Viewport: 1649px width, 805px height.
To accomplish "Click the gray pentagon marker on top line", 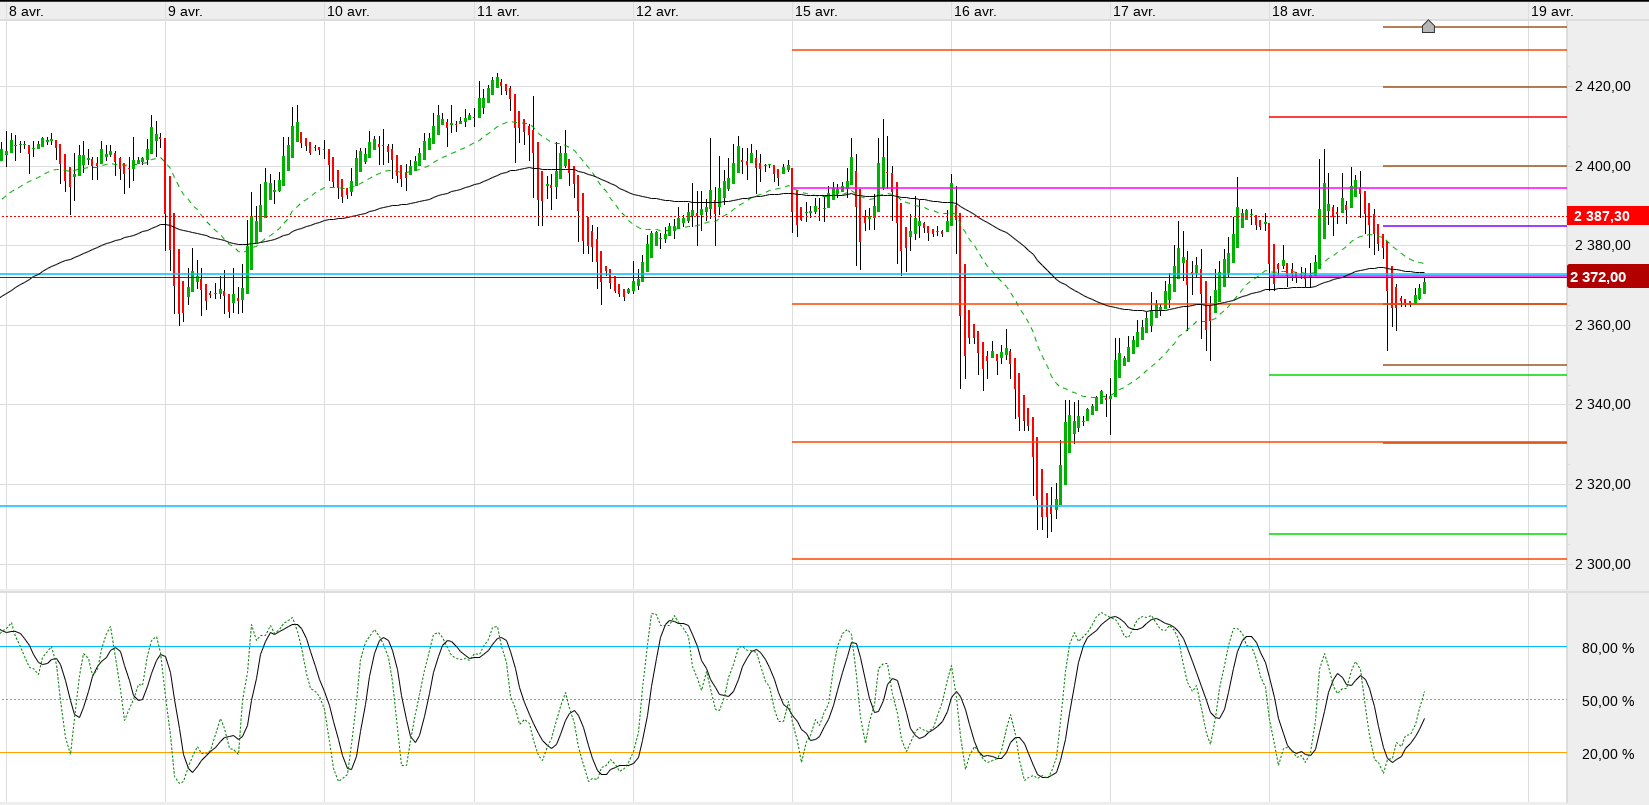I will (1428, 26).
